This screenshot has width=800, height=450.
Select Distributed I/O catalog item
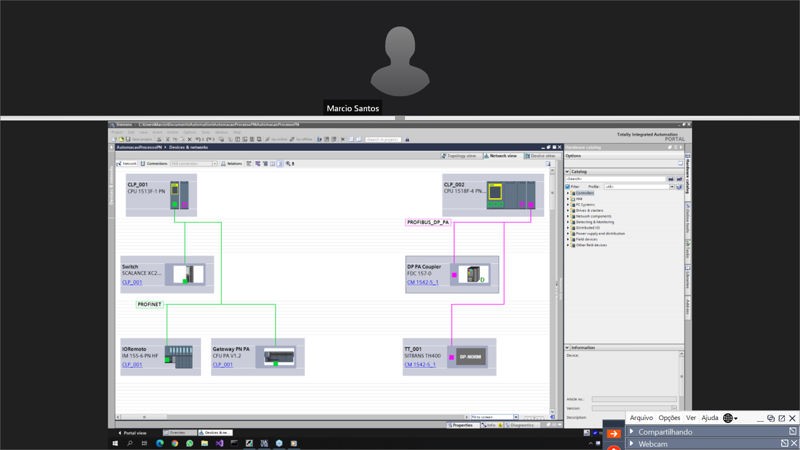pos(588,228)
